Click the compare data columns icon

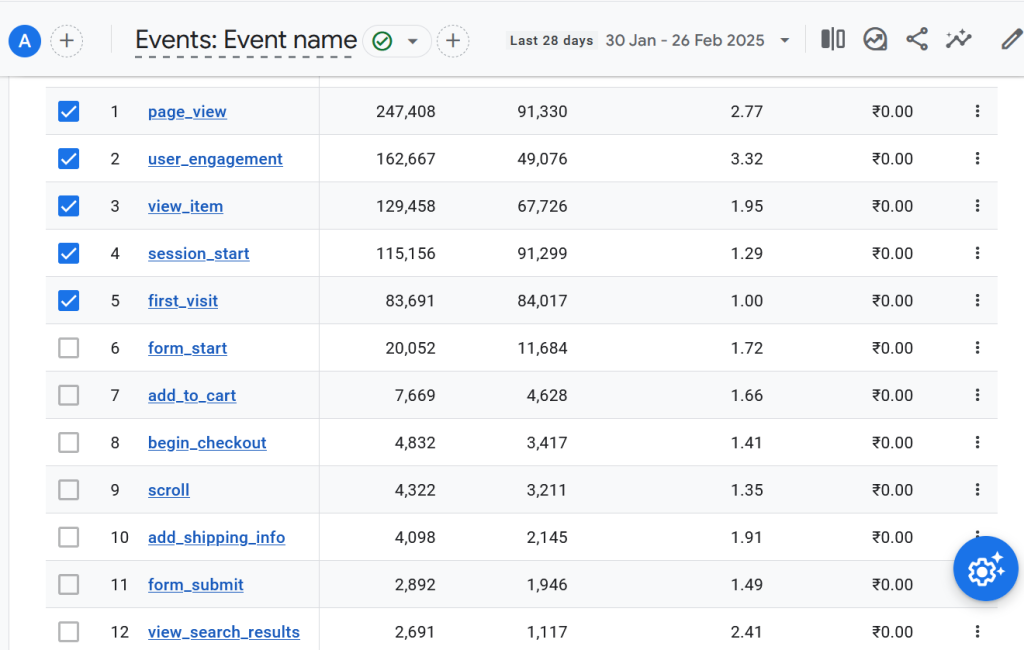click(x=833, y=40)
